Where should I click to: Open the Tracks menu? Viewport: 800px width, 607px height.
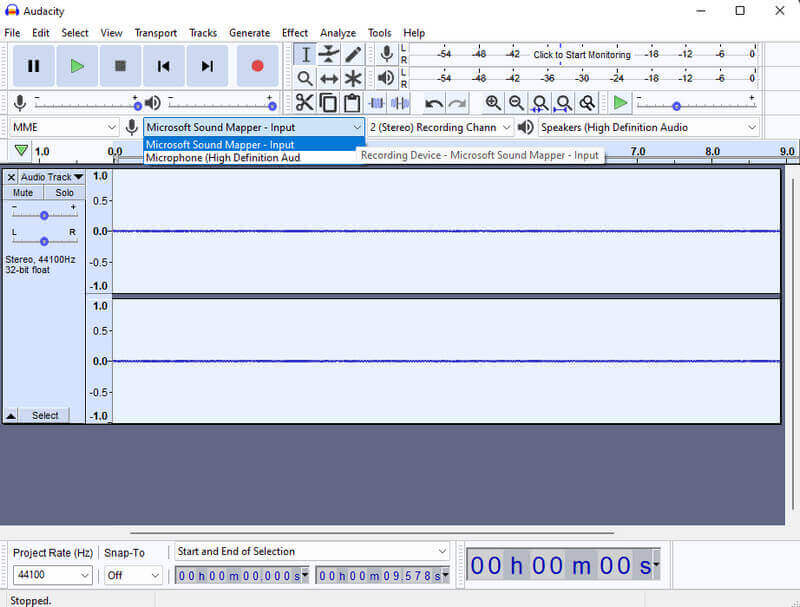[203, 33]
